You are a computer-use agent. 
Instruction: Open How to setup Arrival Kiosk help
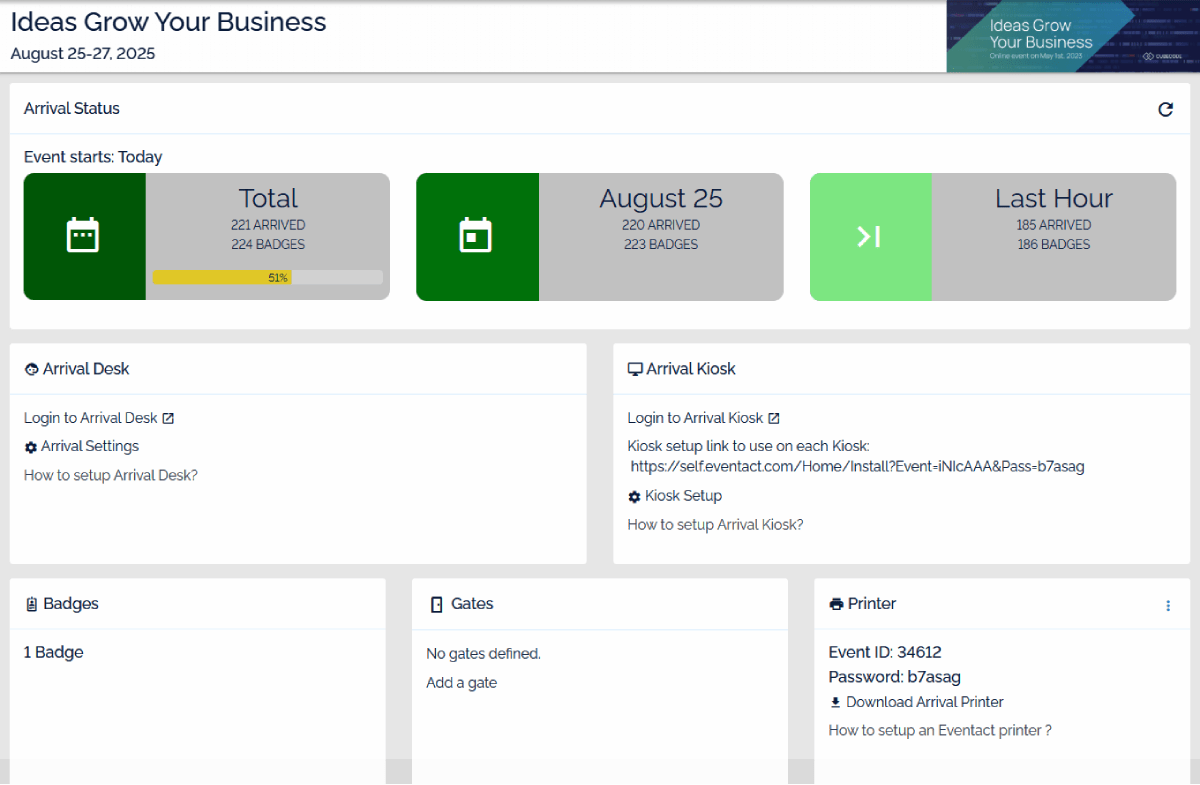(715, 524)
